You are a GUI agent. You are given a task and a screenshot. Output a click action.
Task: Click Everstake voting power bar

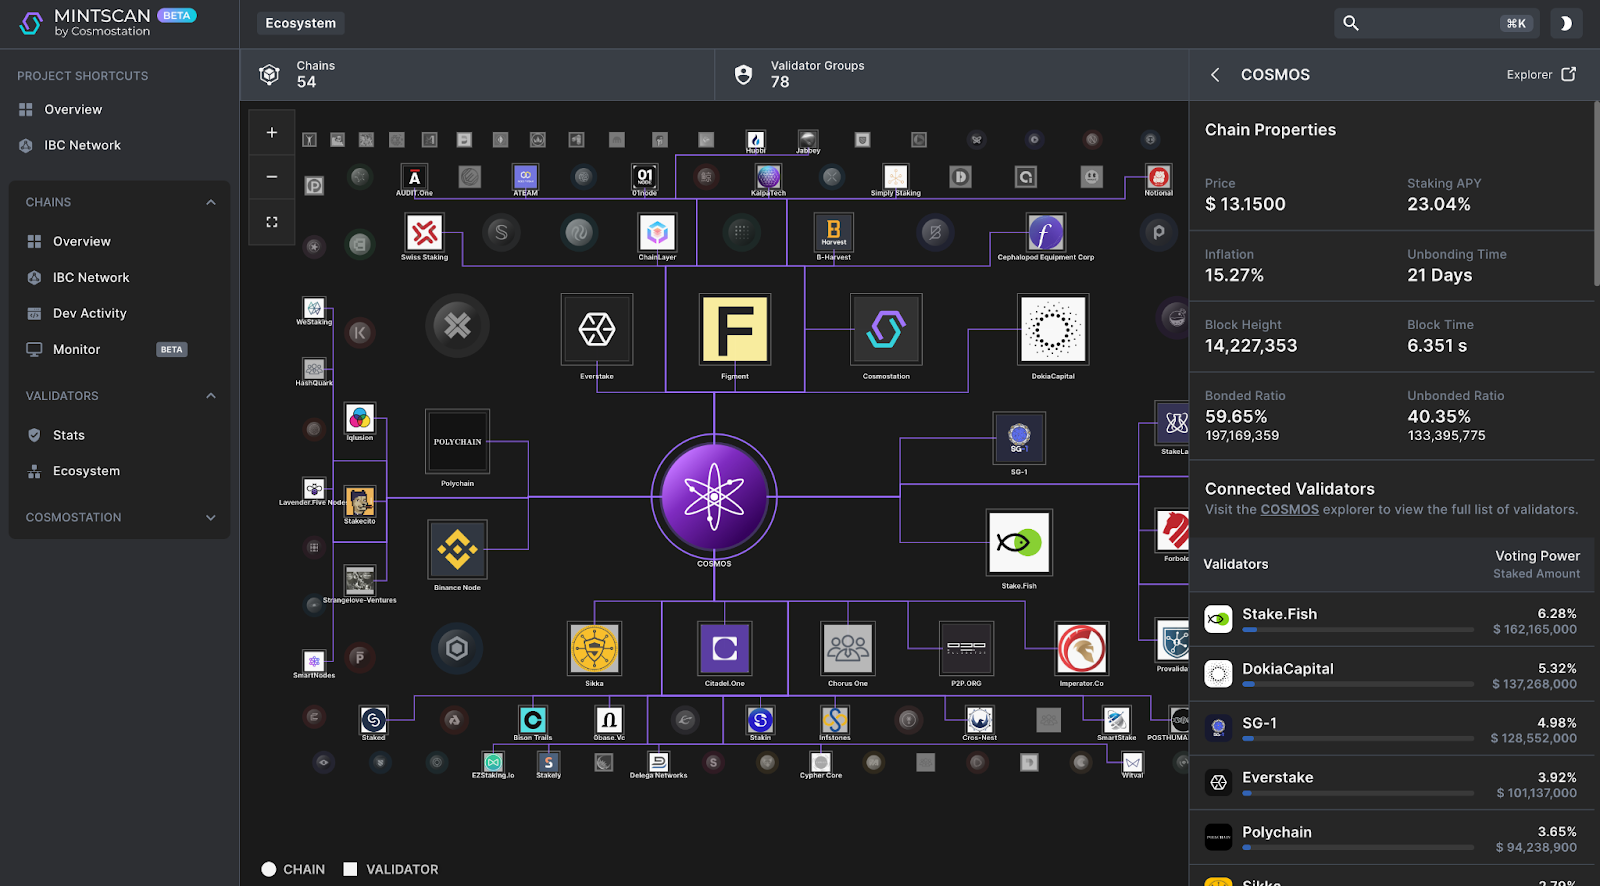point(1358,793)
